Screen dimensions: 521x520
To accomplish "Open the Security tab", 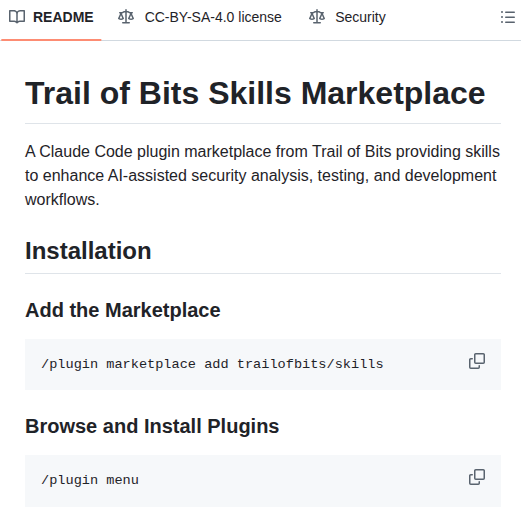I will coord(347,17).
